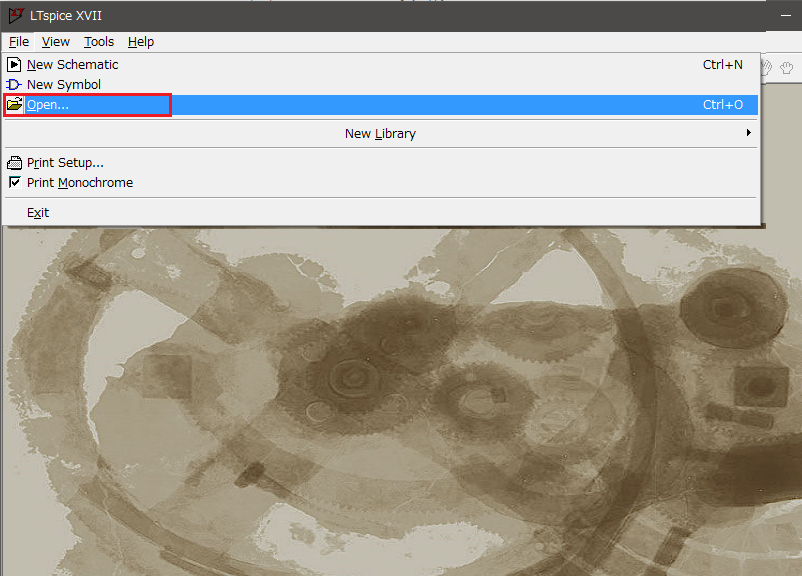Image resolution: width=802 pixels, height=576 pixels.
Task: Click the New Schematic icon
Action: pos(14,64)
